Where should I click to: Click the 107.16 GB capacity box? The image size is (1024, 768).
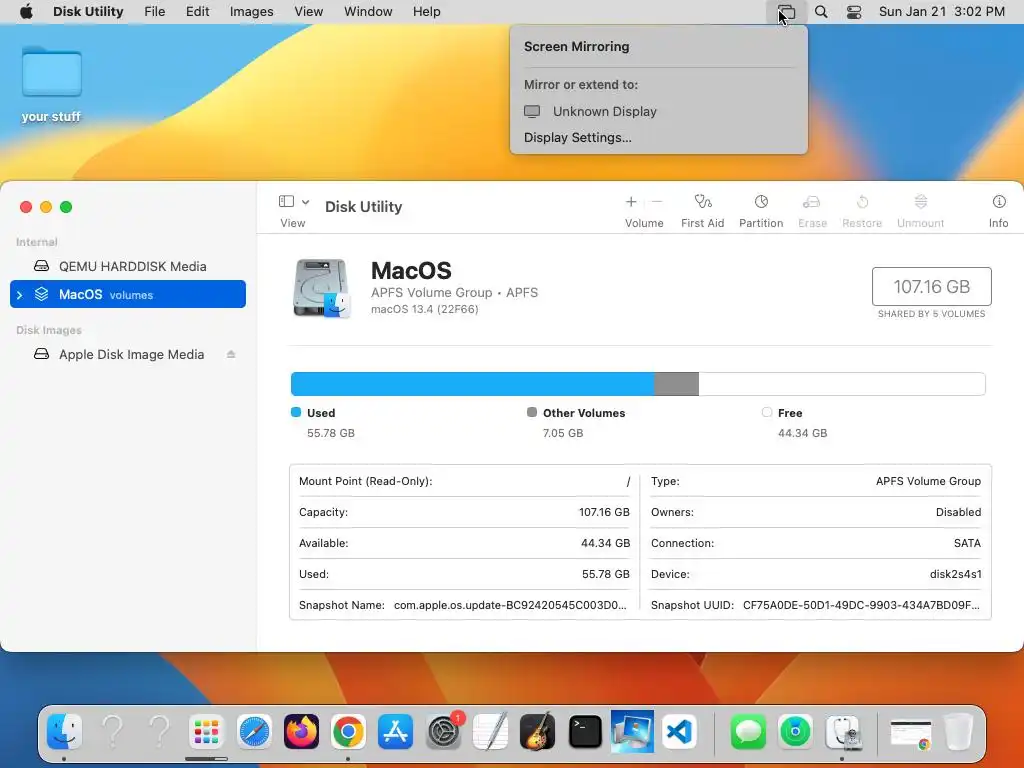tap(931, 286)
